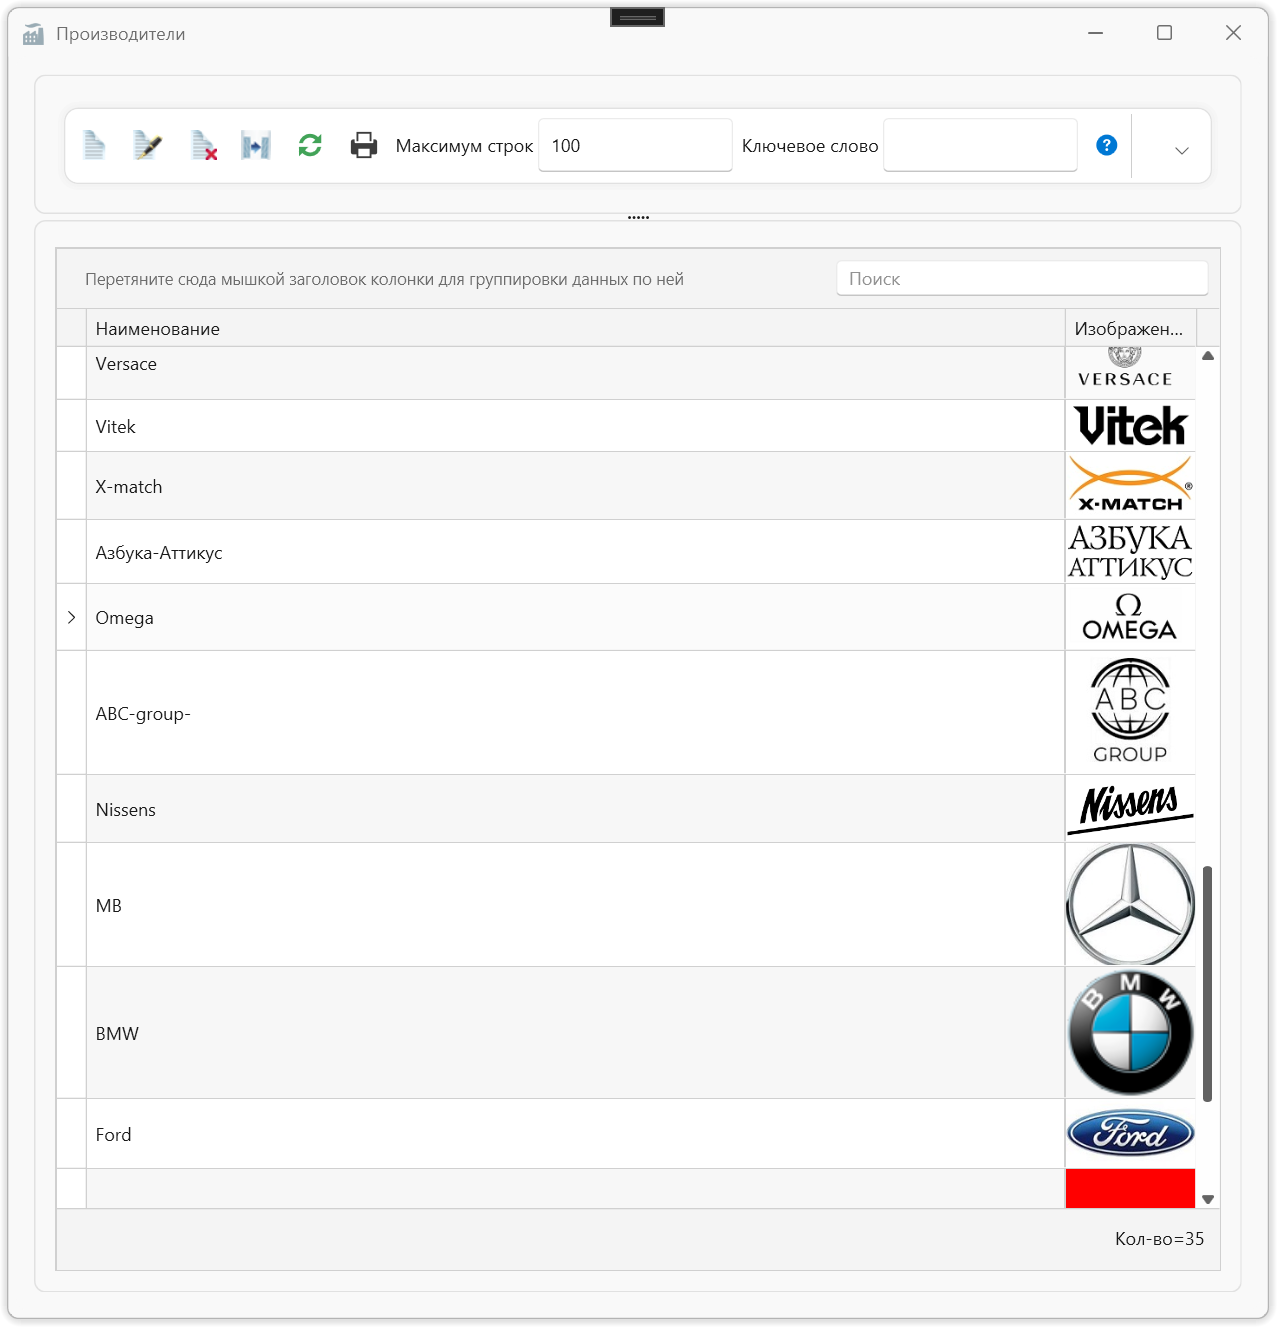Viewport: 1277px width, 1327px height.
Task: Open help via the blue question mark icon
Action: [1107, 145]
